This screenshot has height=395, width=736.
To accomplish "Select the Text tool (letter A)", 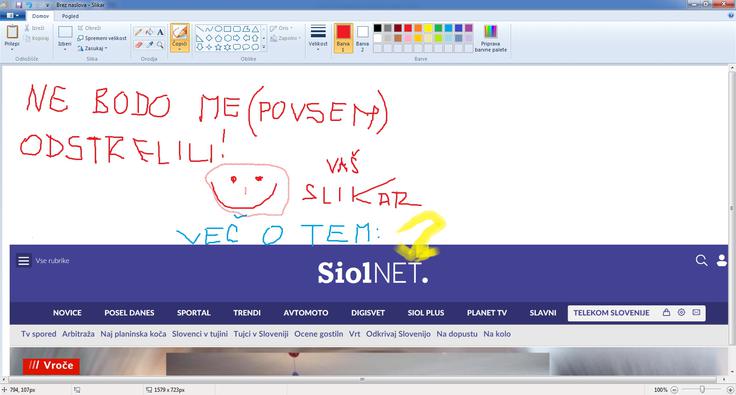I will point(160,32).
